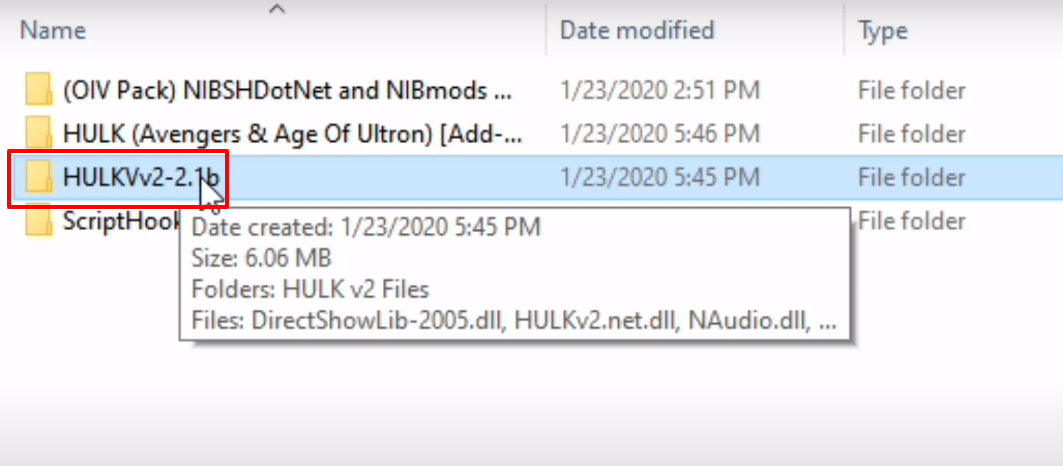Sort files by Name column header
This screenshot has width=1063, height=466.
pyautogui.click(x=53, y=31)
